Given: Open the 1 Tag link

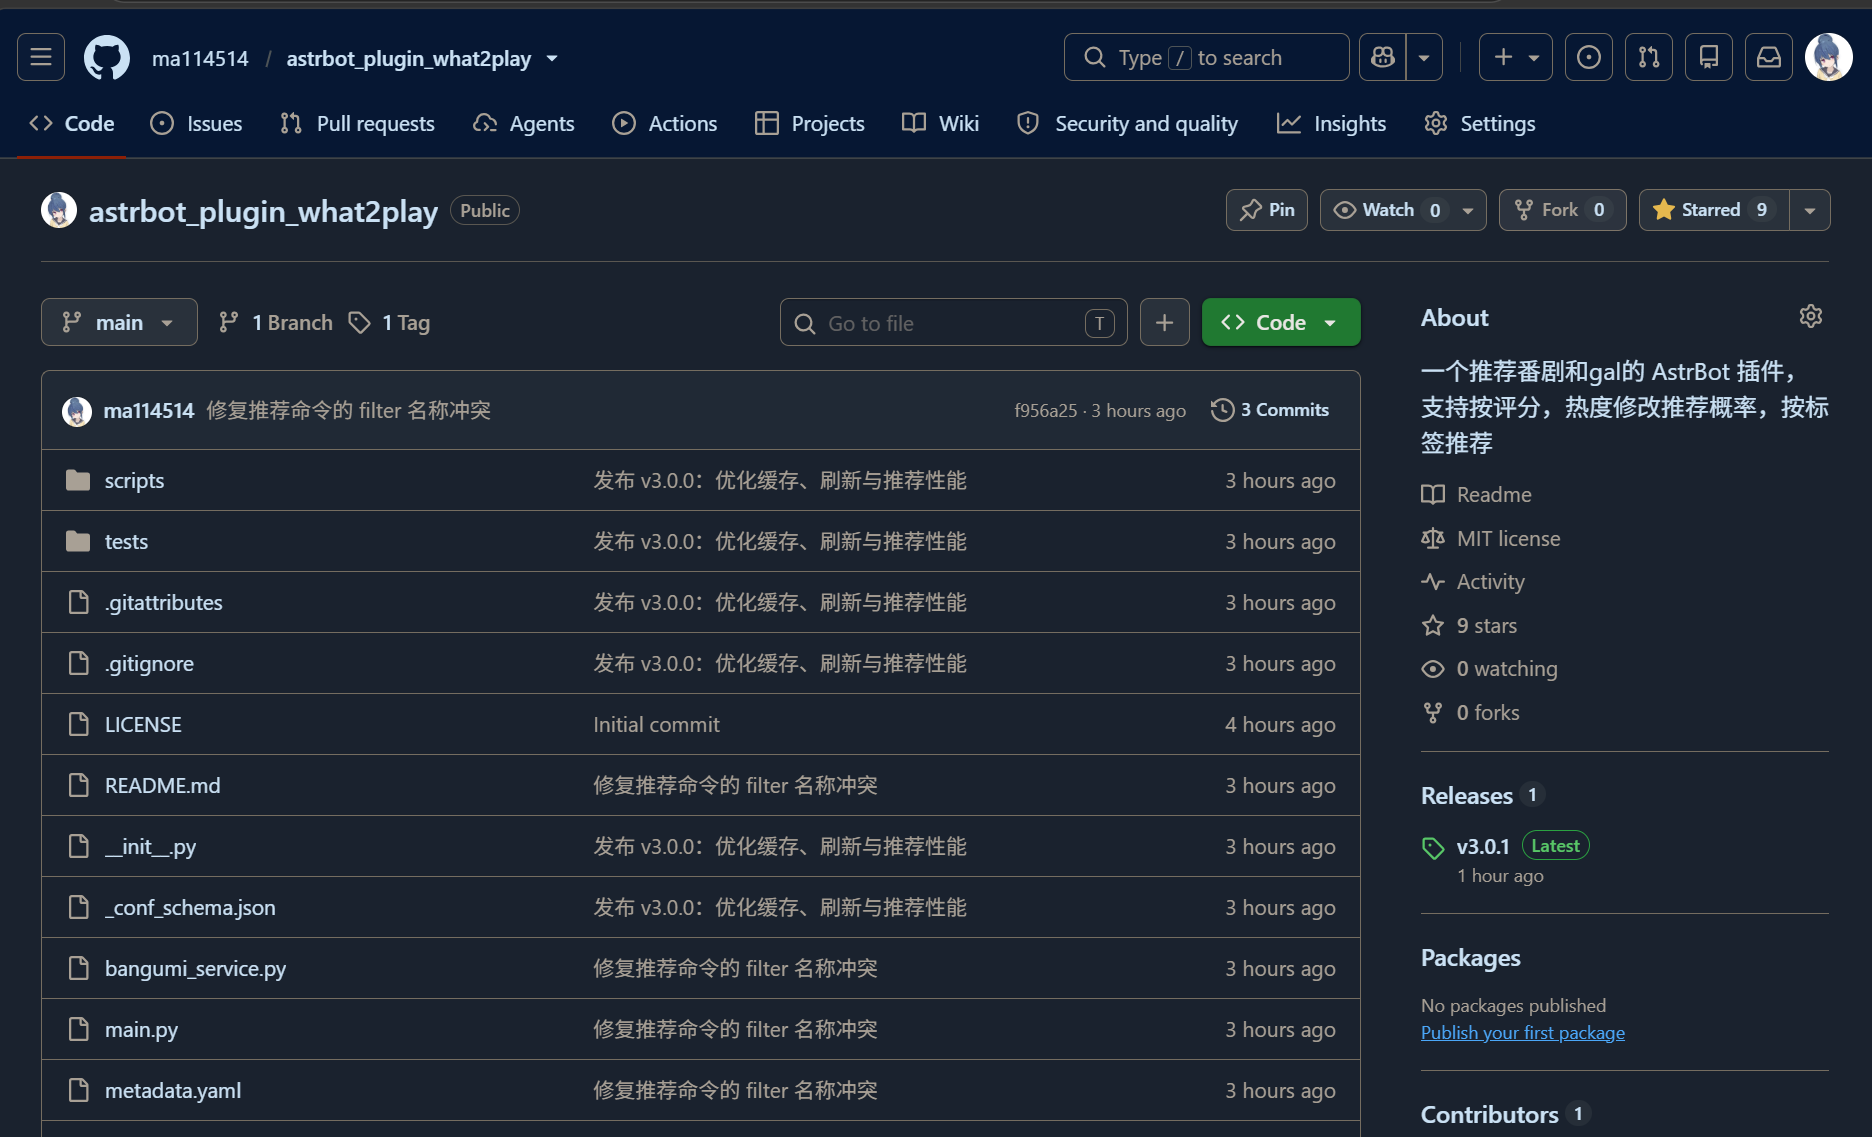Looking at the screenshot, I should coord(389,322).
